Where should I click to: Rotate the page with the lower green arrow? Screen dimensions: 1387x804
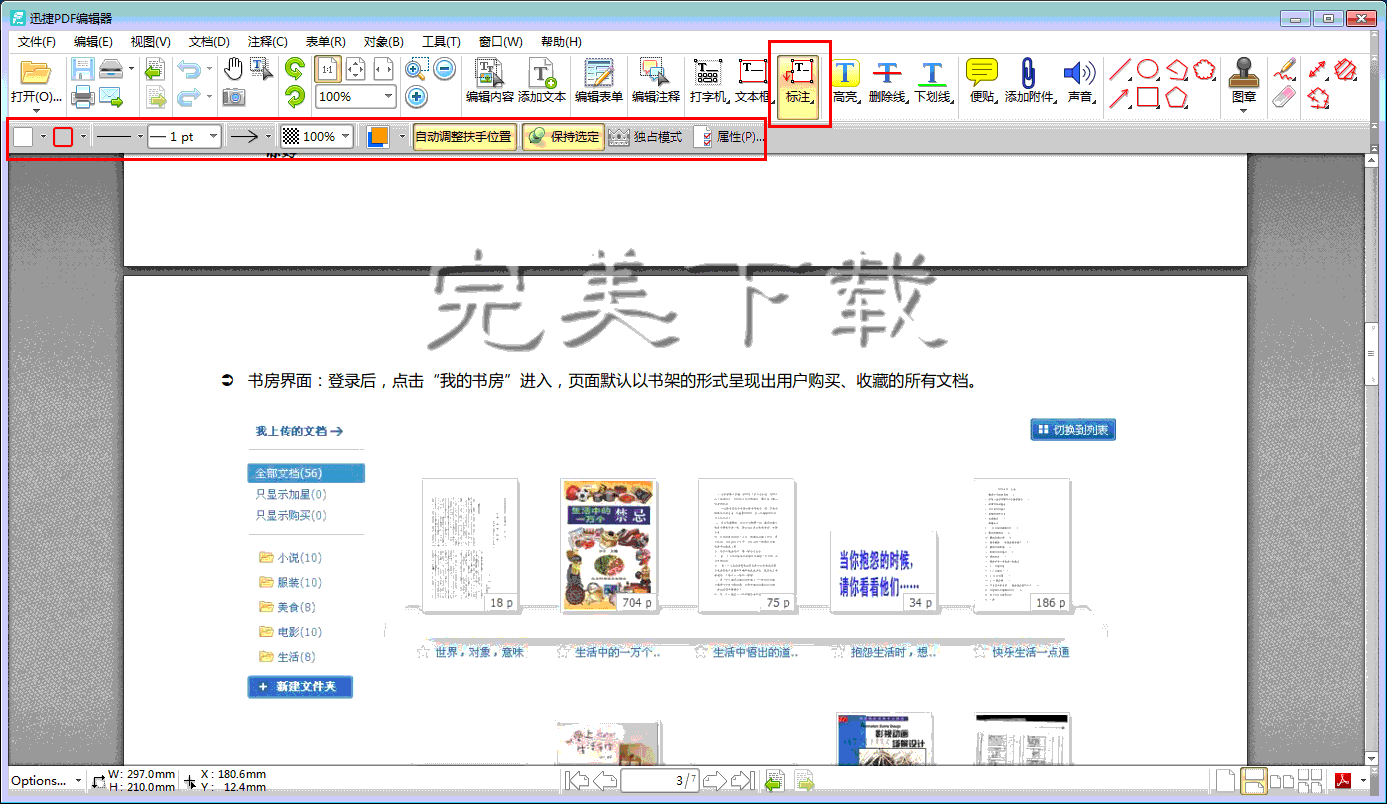coord(294,97)
